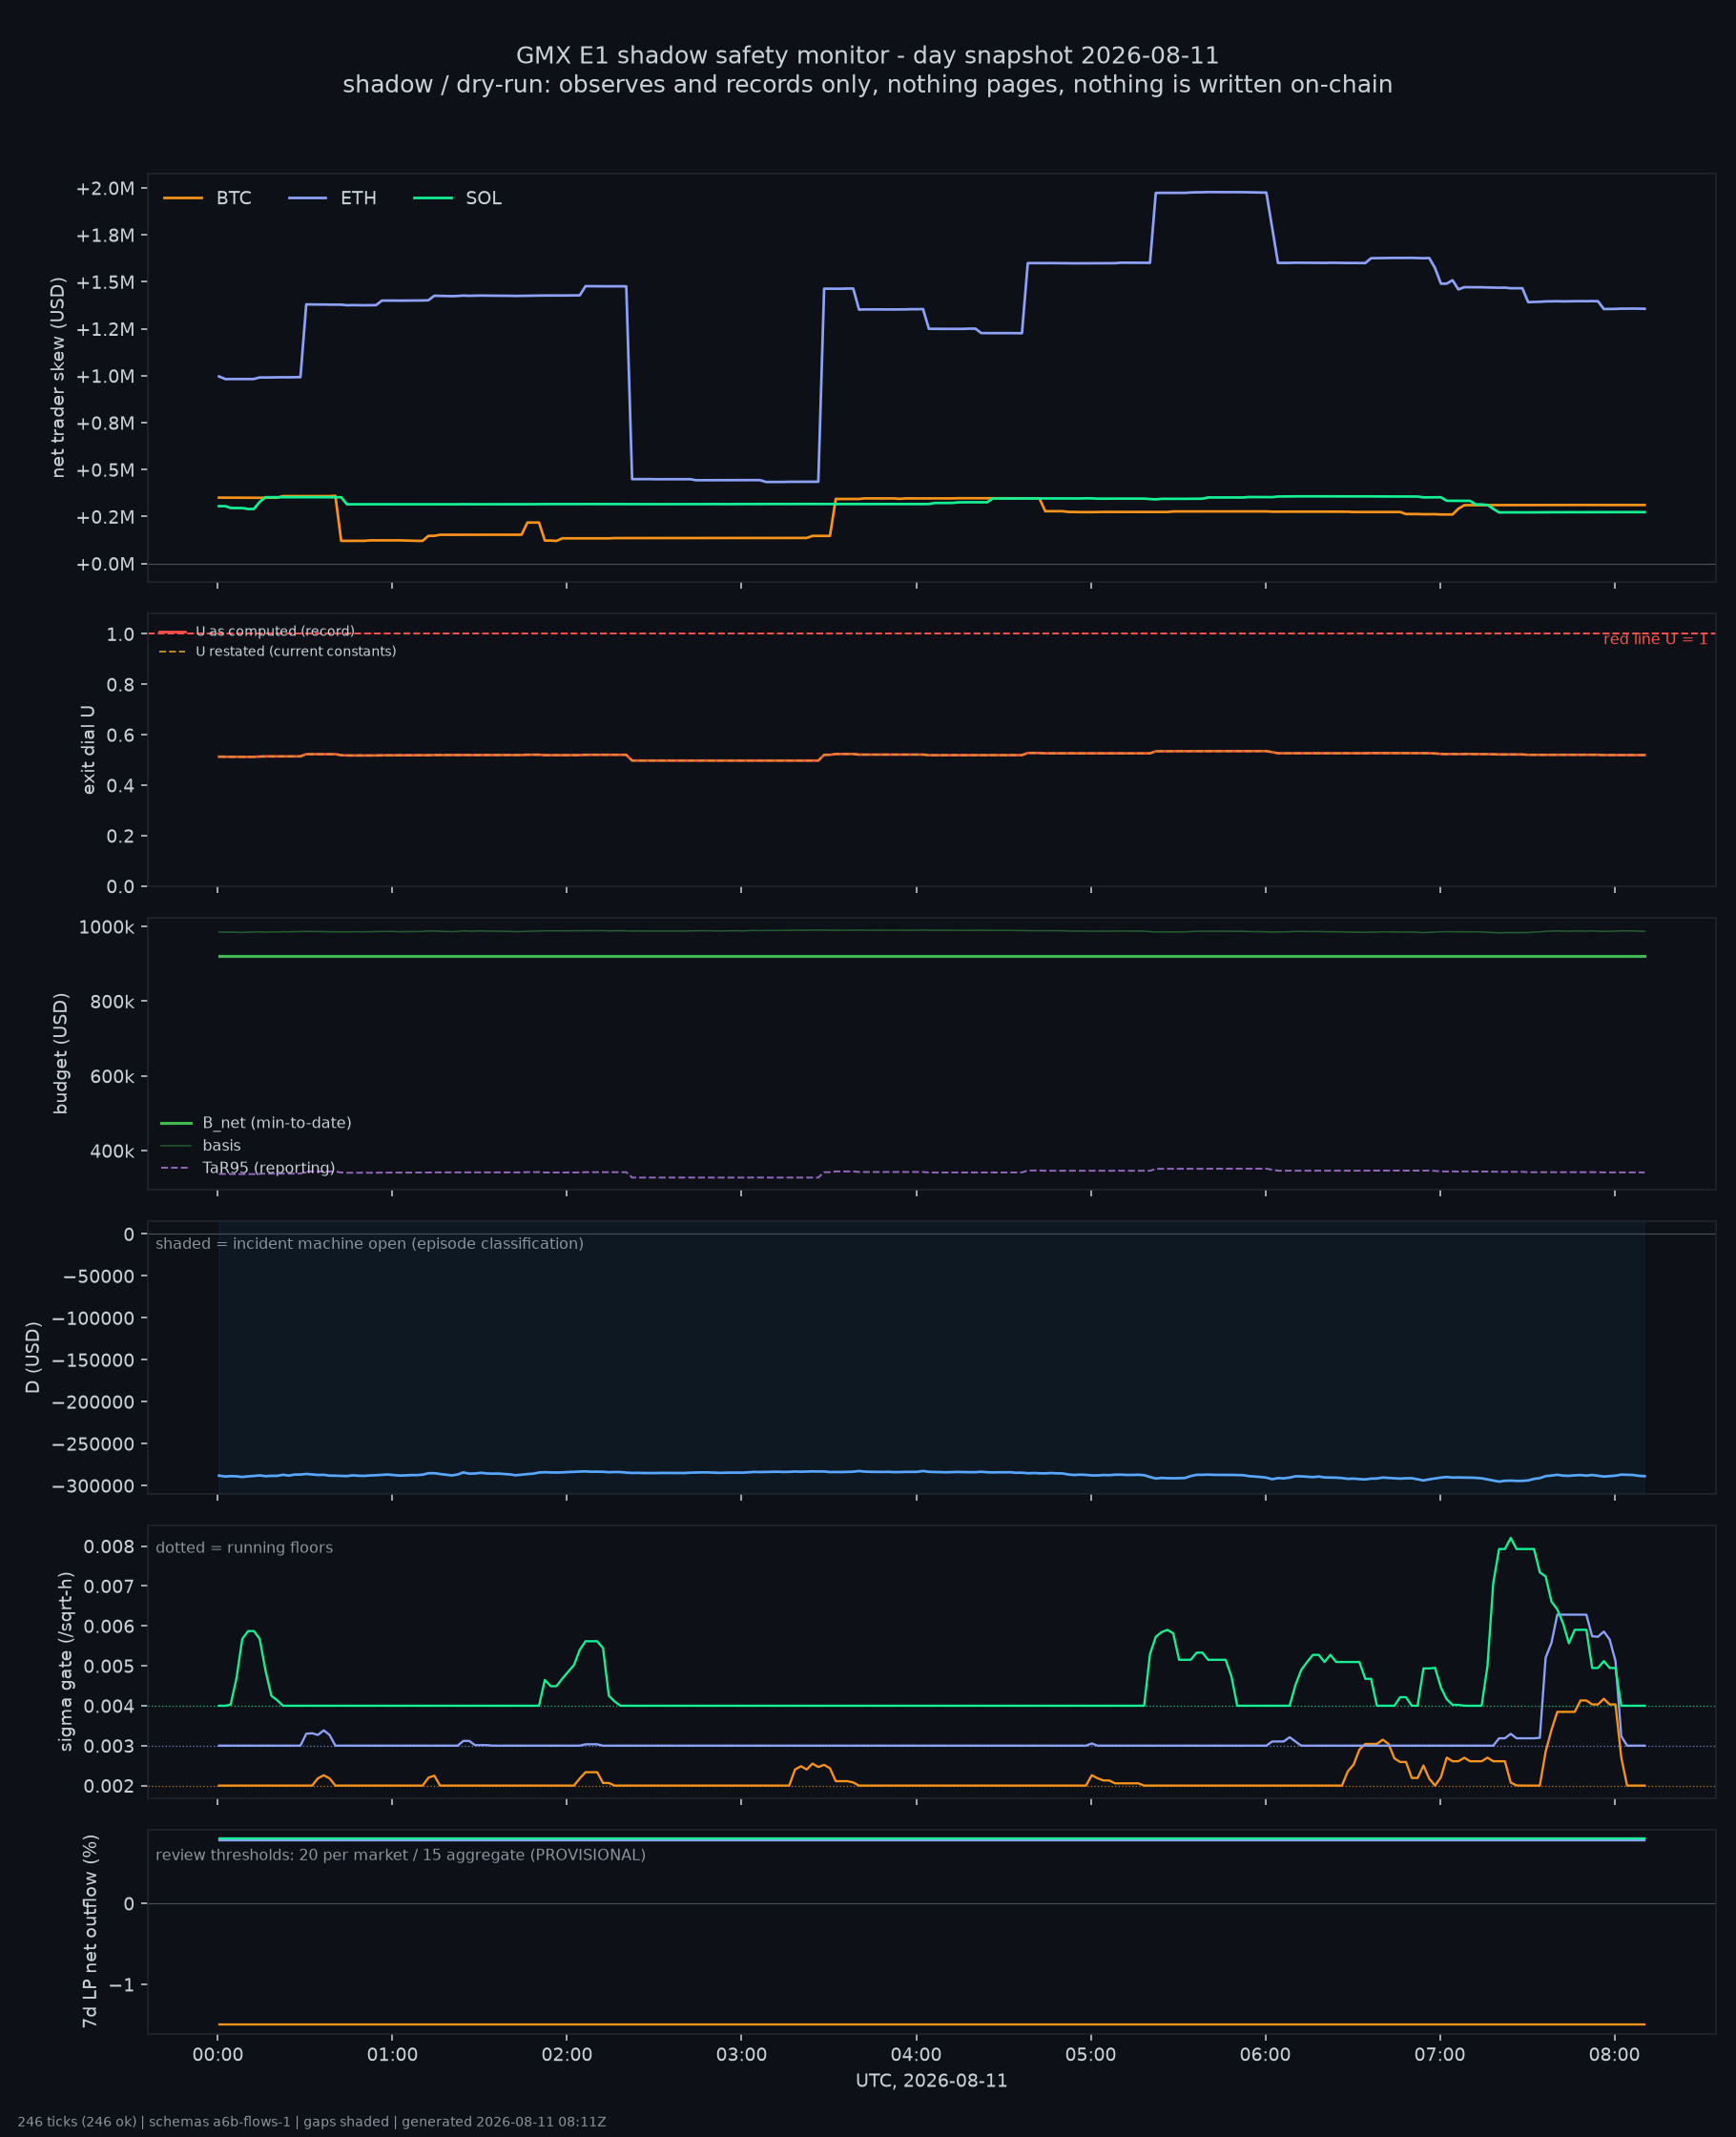Click the "+1.0M" tick label

105,377
